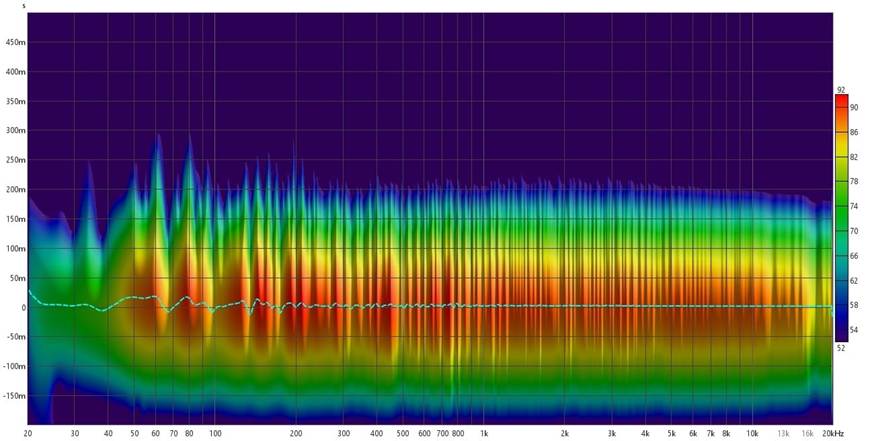Click the 0 label on time axis
Screen dimensions: 872x441
[x=22, y=307]
